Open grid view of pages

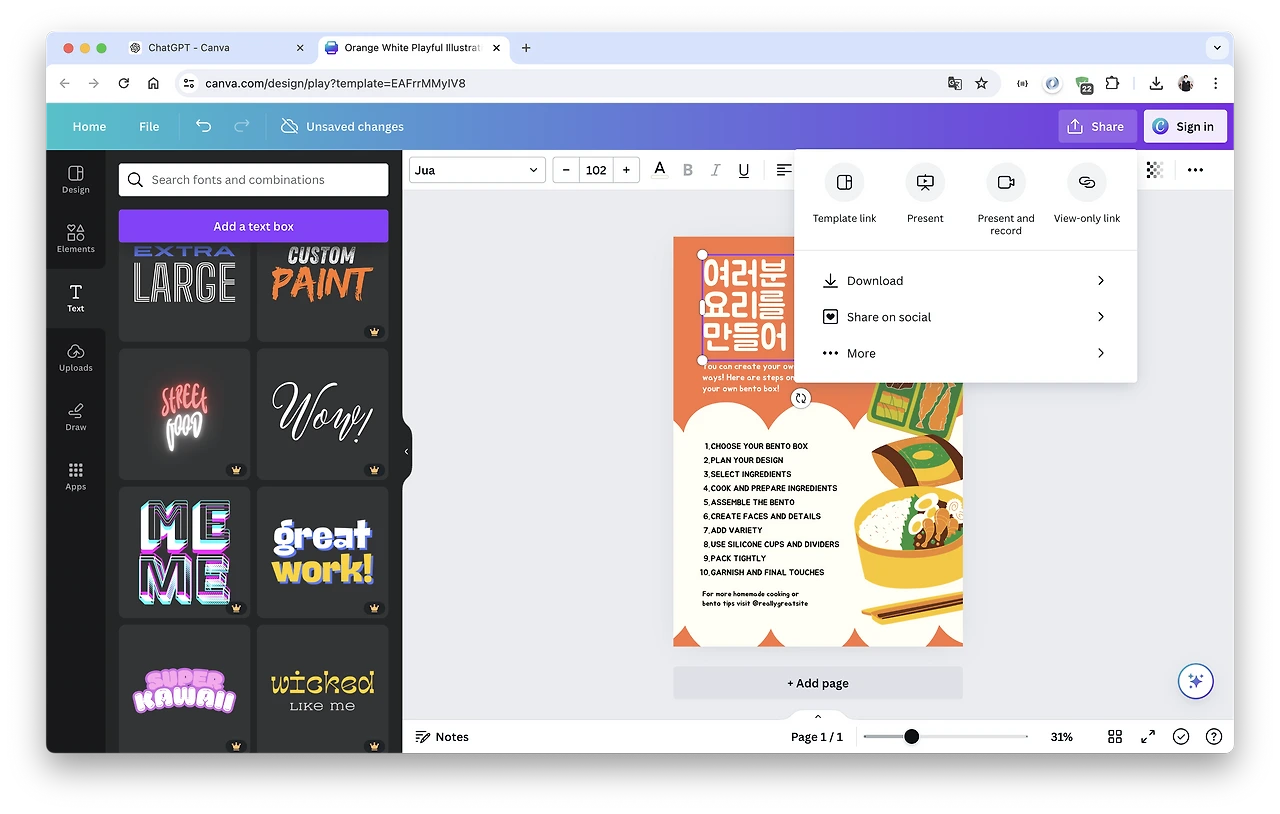1115,737
